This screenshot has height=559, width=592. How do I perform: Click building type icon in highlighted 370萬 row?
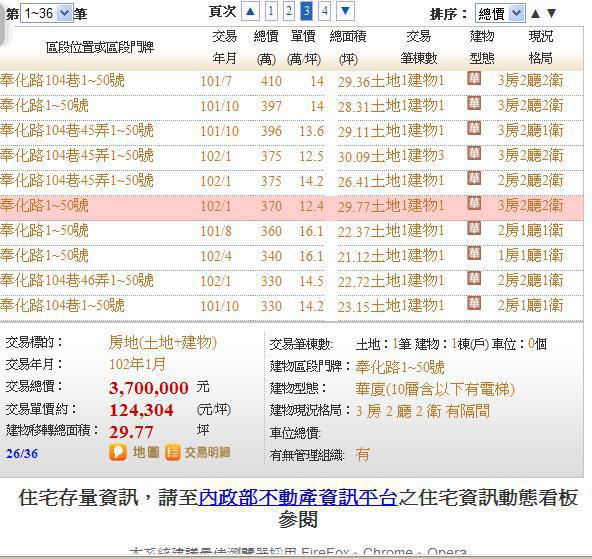474,203
